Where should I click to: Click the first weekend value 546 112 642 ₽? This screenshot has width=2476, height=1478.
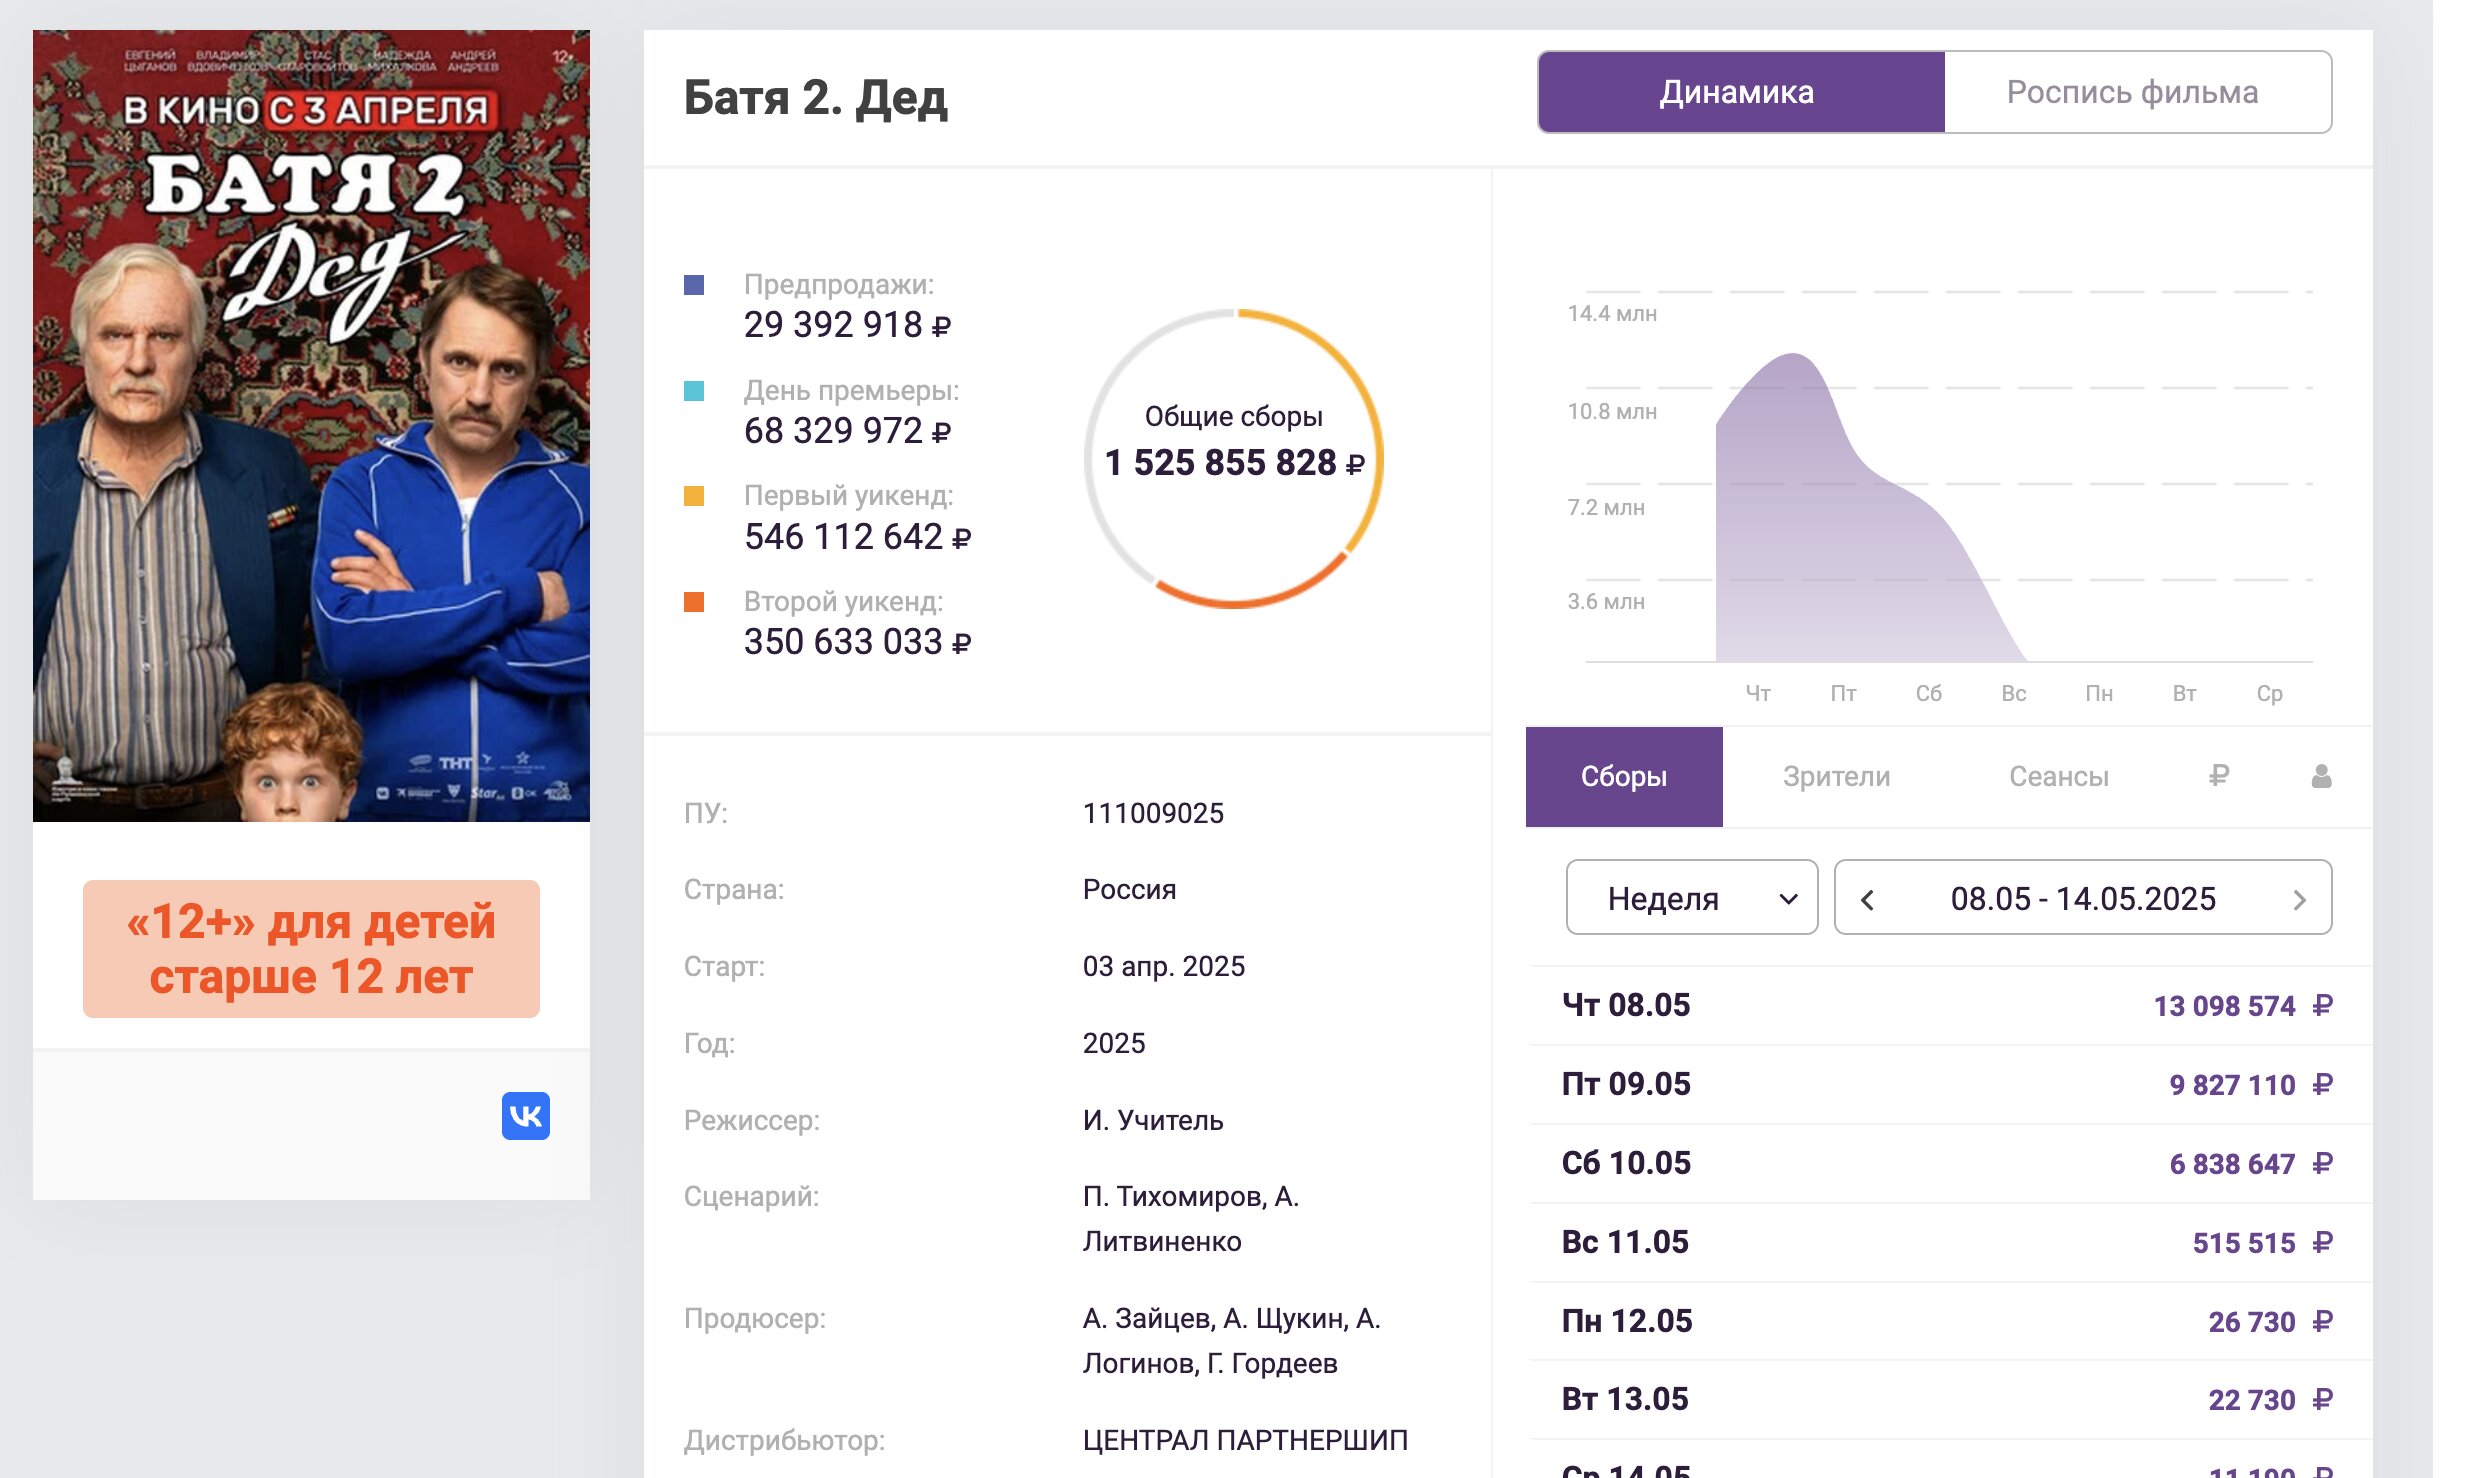(x=857, y=537)
